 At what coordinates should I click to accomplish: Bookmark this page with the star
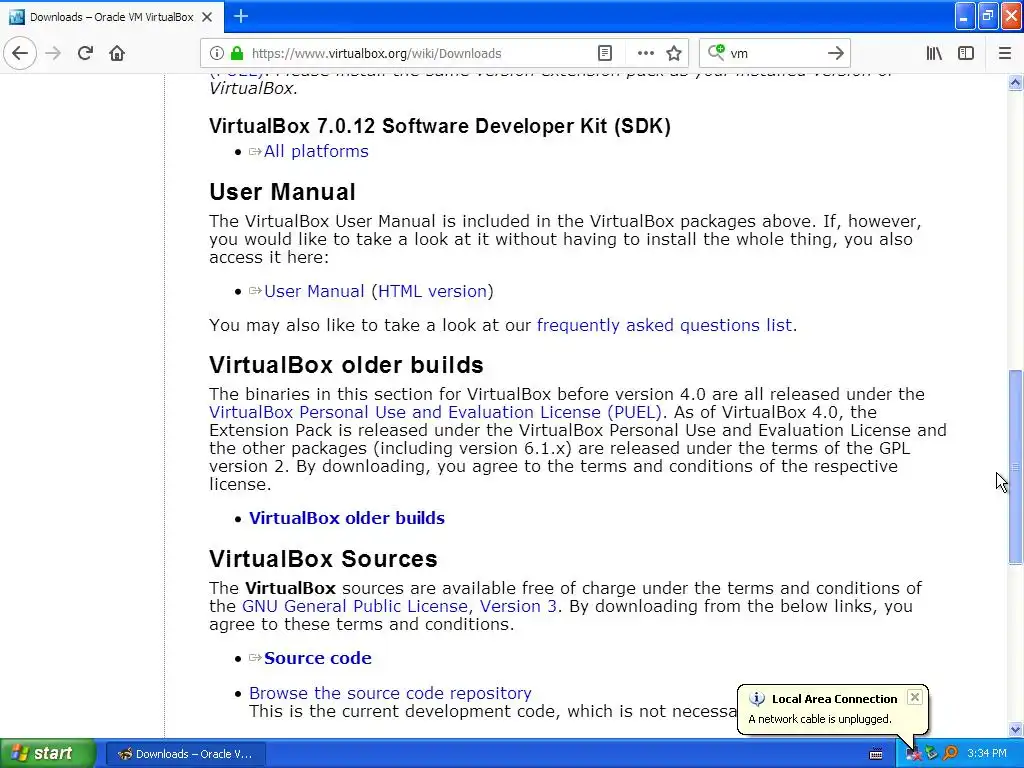coord(674,53)
